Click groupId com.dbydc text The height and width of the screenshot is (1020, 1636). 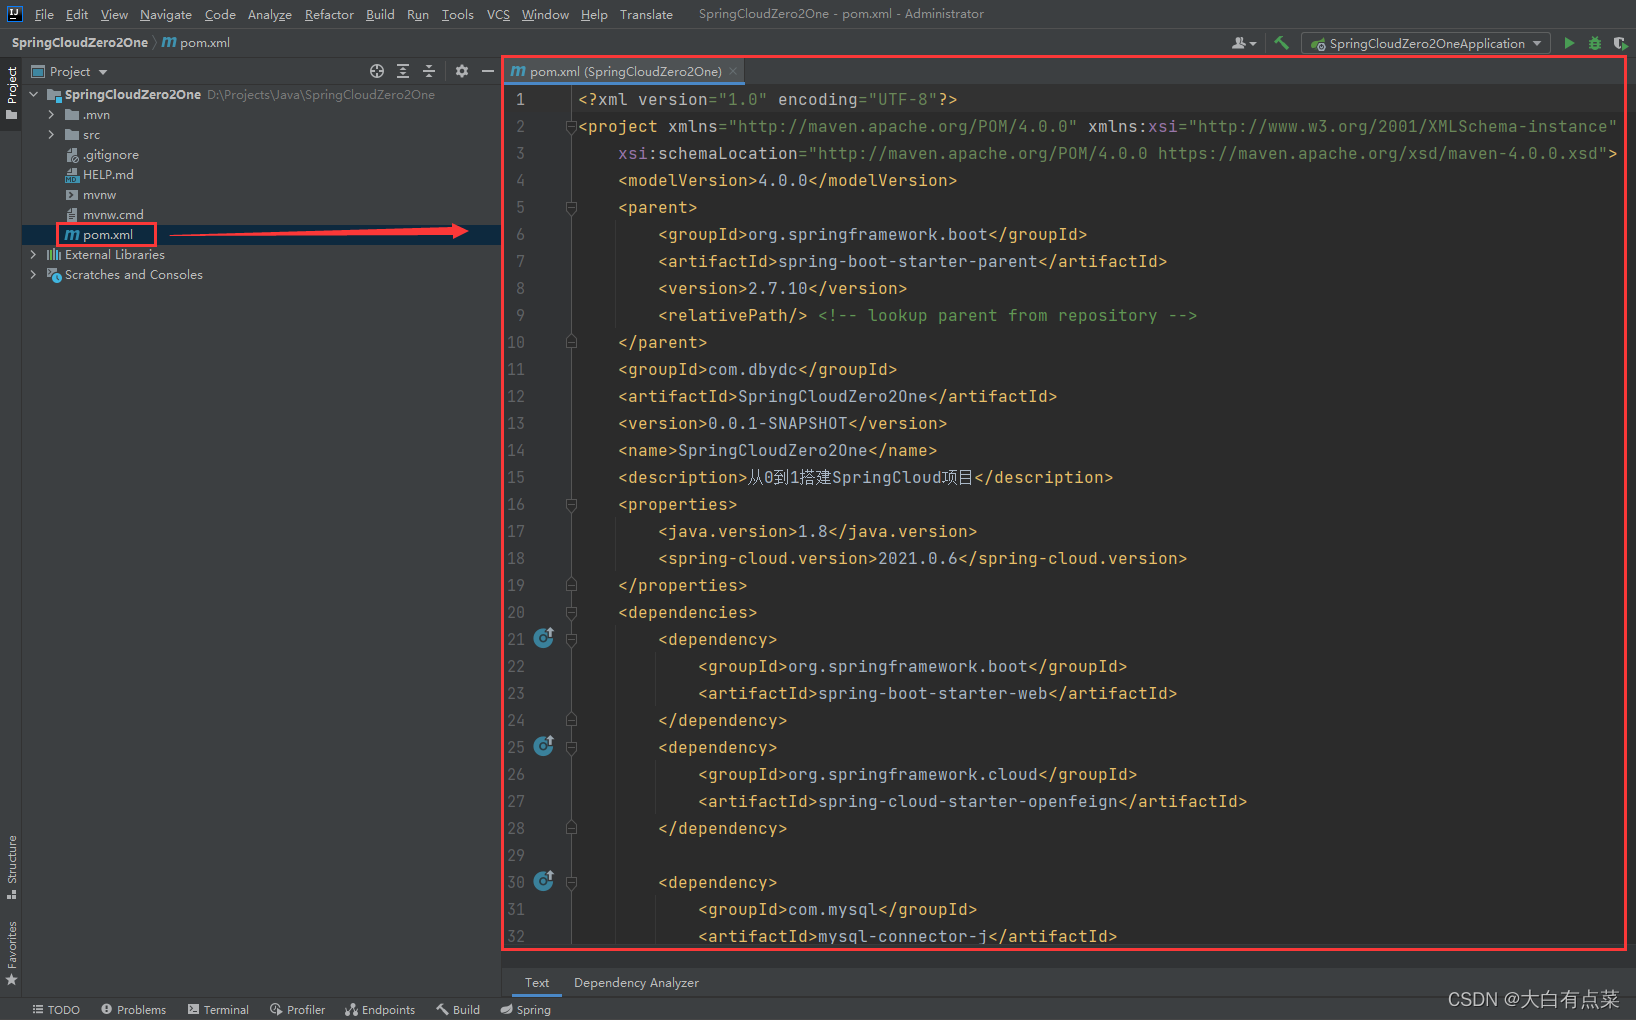[752, 369]
